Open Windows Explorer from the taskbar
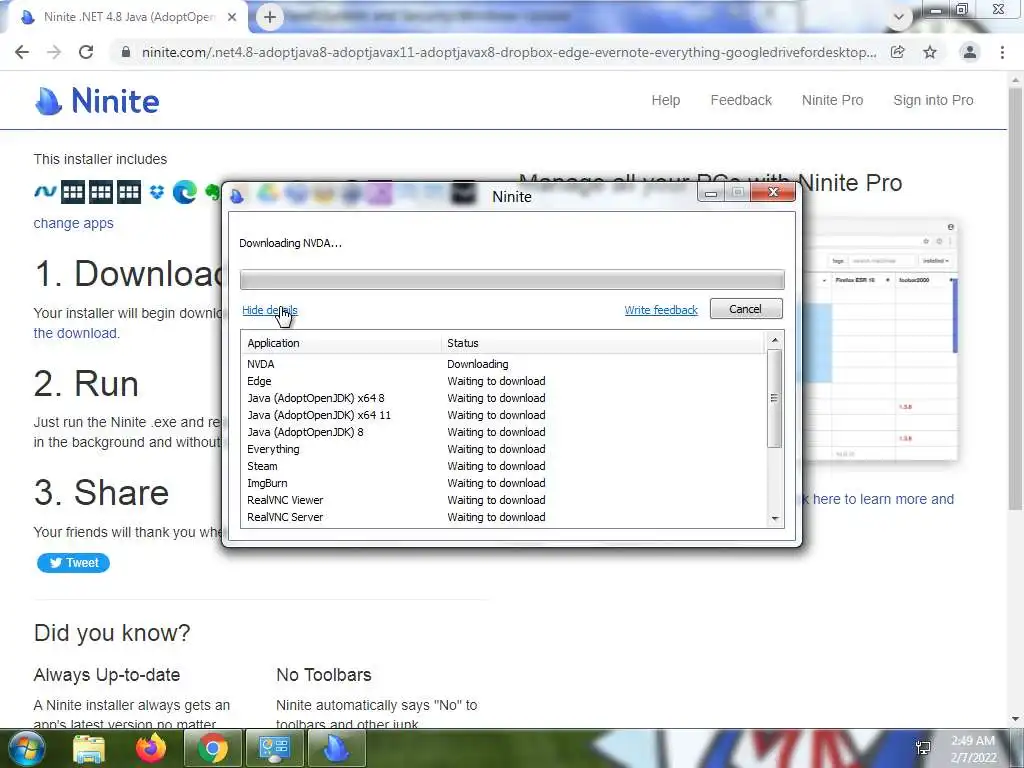 89,749
